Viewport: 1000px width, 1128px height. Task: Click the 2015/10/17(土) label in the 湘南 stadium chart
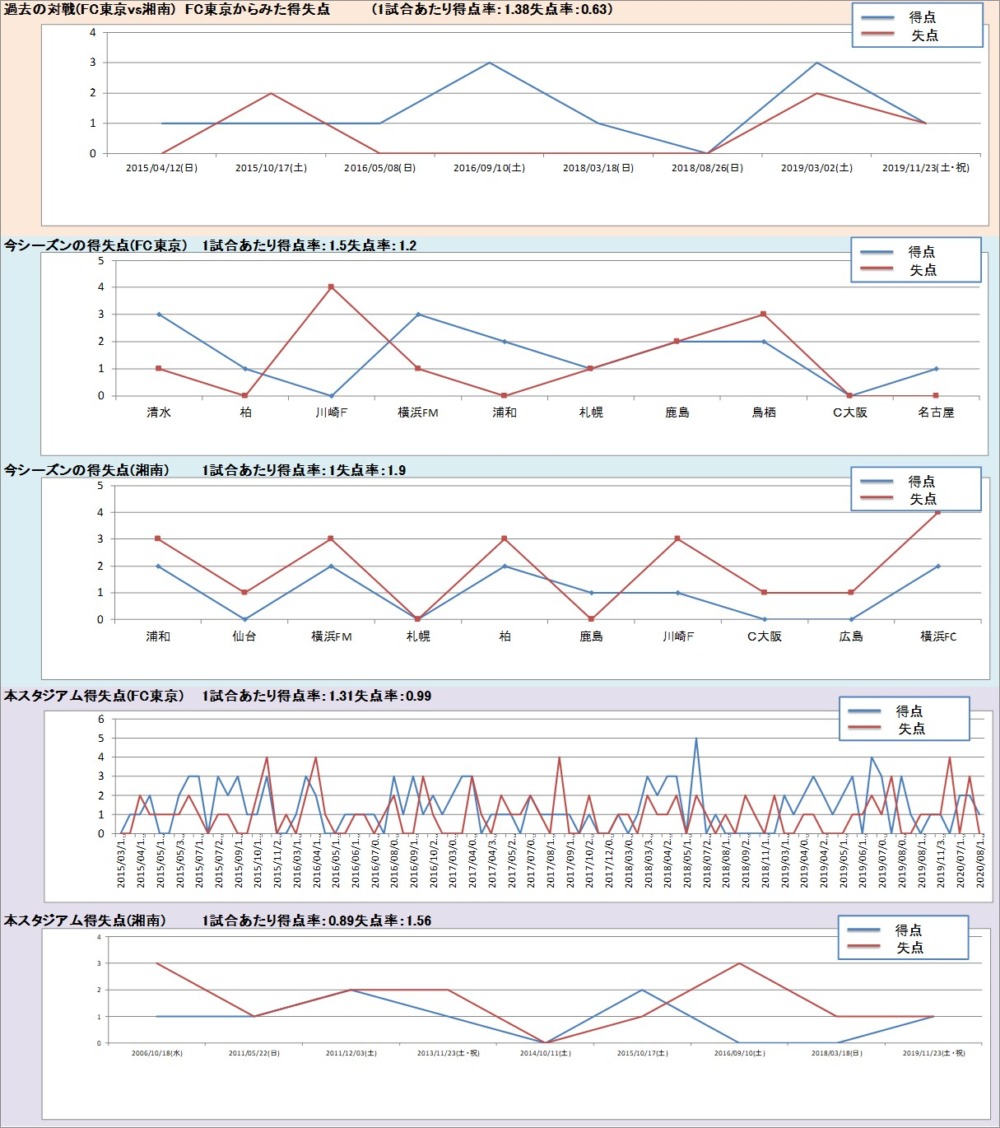pos(642,1053)
